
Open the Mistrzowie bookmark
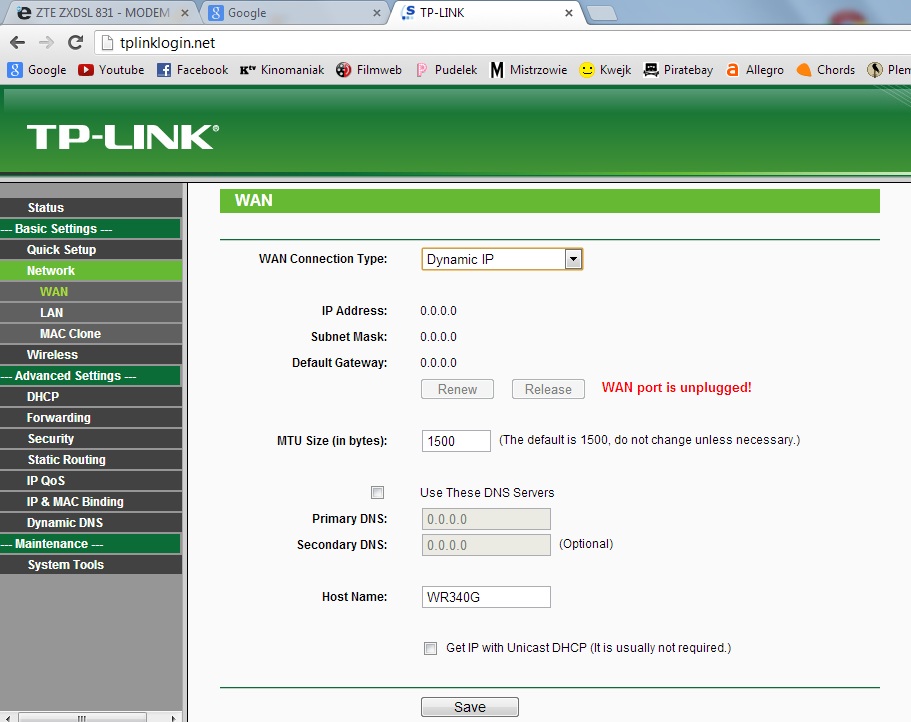[529, 70]
